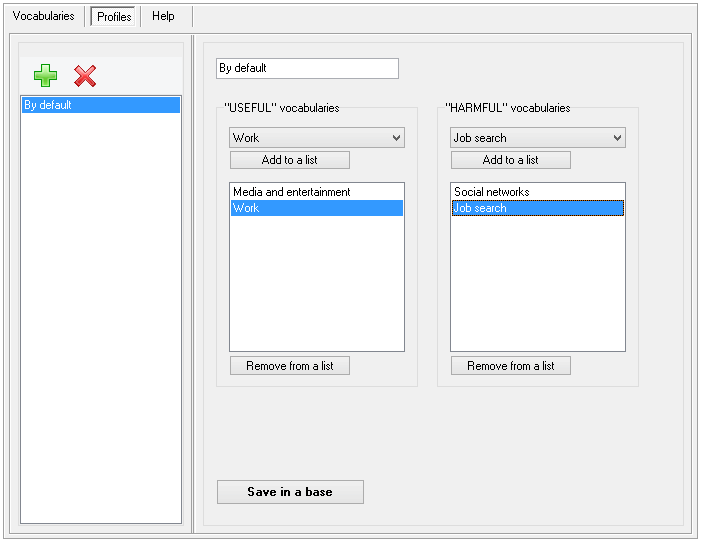This screenshot has width=702, height=542.
Task: Select 'Media and entertainment' in USEFUL list
Action: click(316, 192)
